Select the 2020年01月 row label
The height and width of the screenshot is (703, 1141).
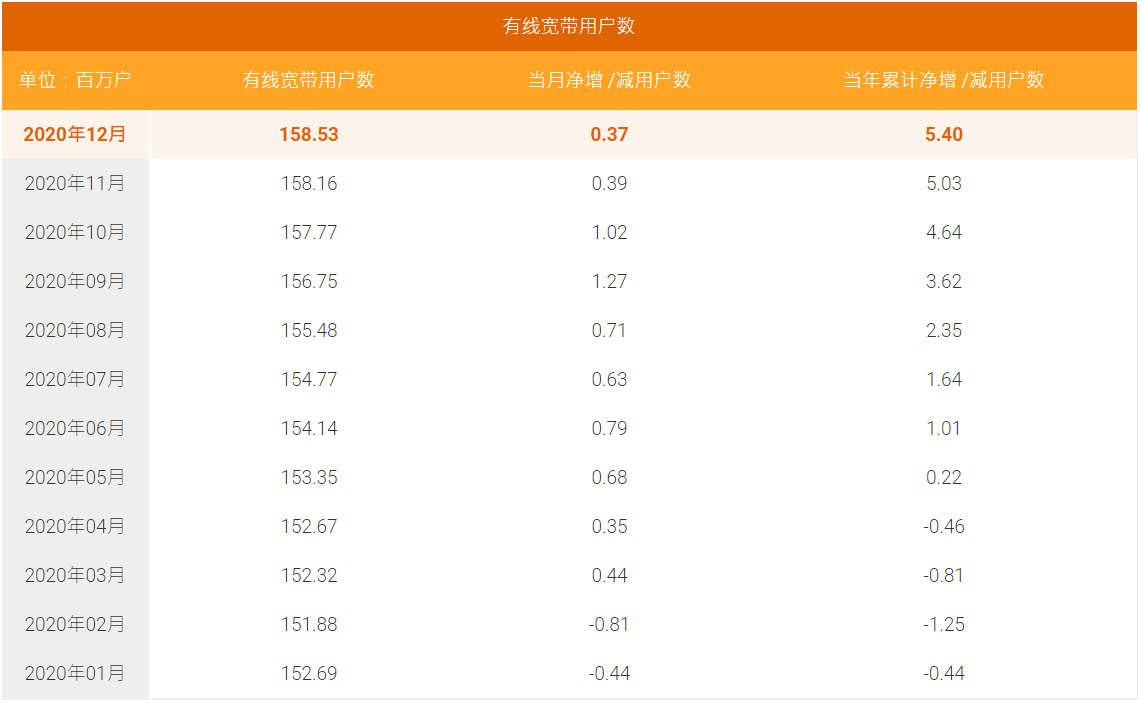[x=75, y=673]
